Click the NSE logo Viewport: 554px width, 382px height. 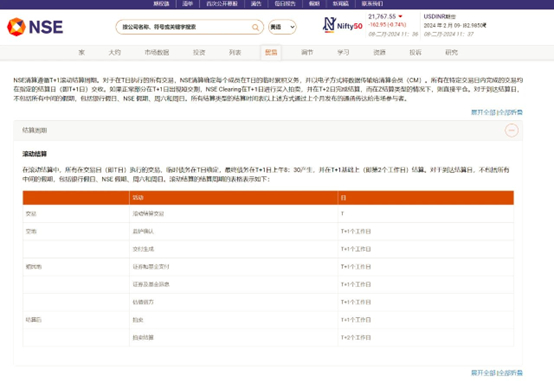click(x=35, y=27)
